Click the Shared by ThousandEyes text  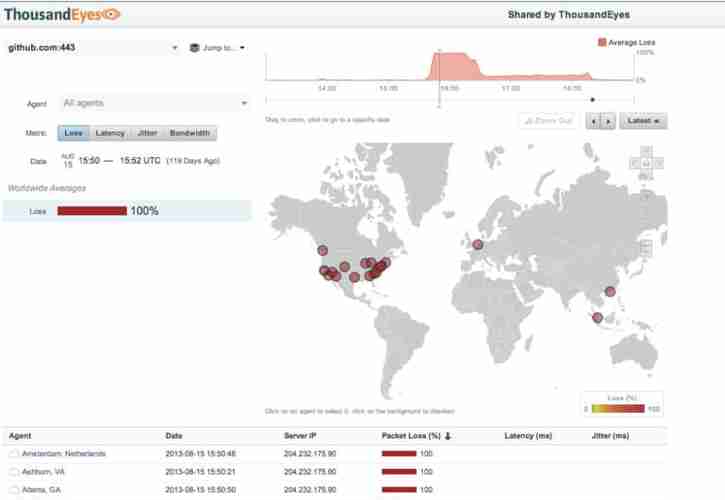(x=569, y=15)
